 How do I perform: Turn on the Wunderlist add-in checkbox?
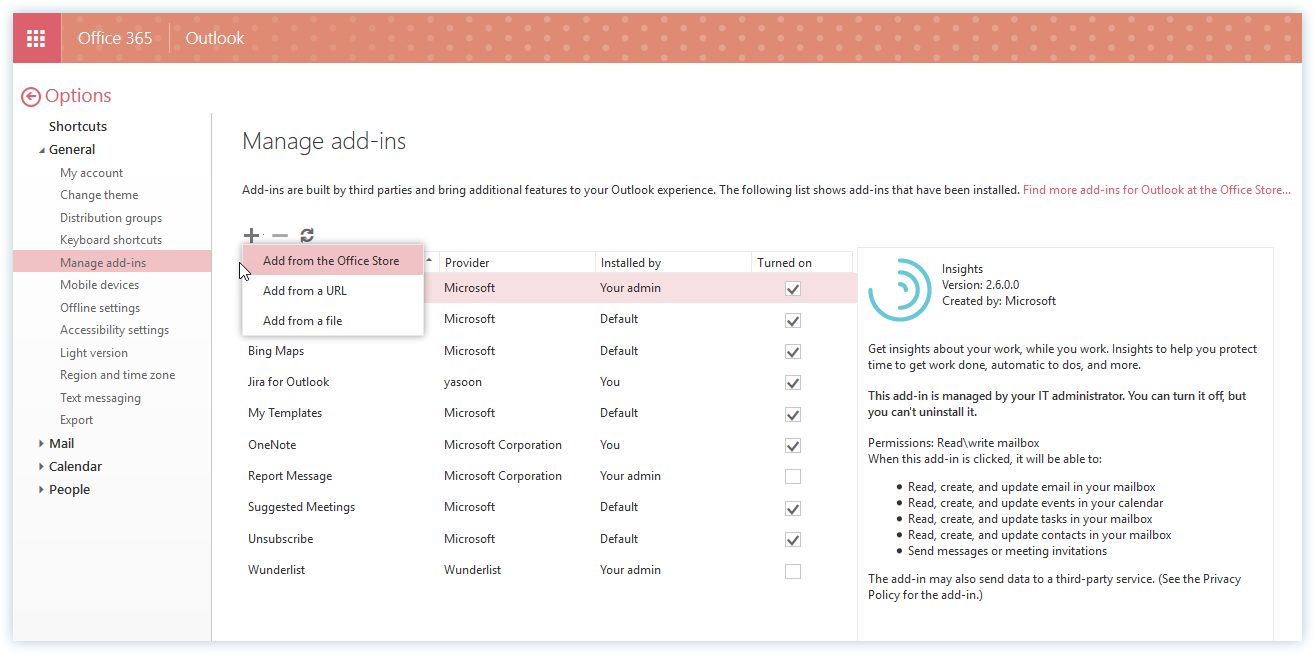click(793, 571)
